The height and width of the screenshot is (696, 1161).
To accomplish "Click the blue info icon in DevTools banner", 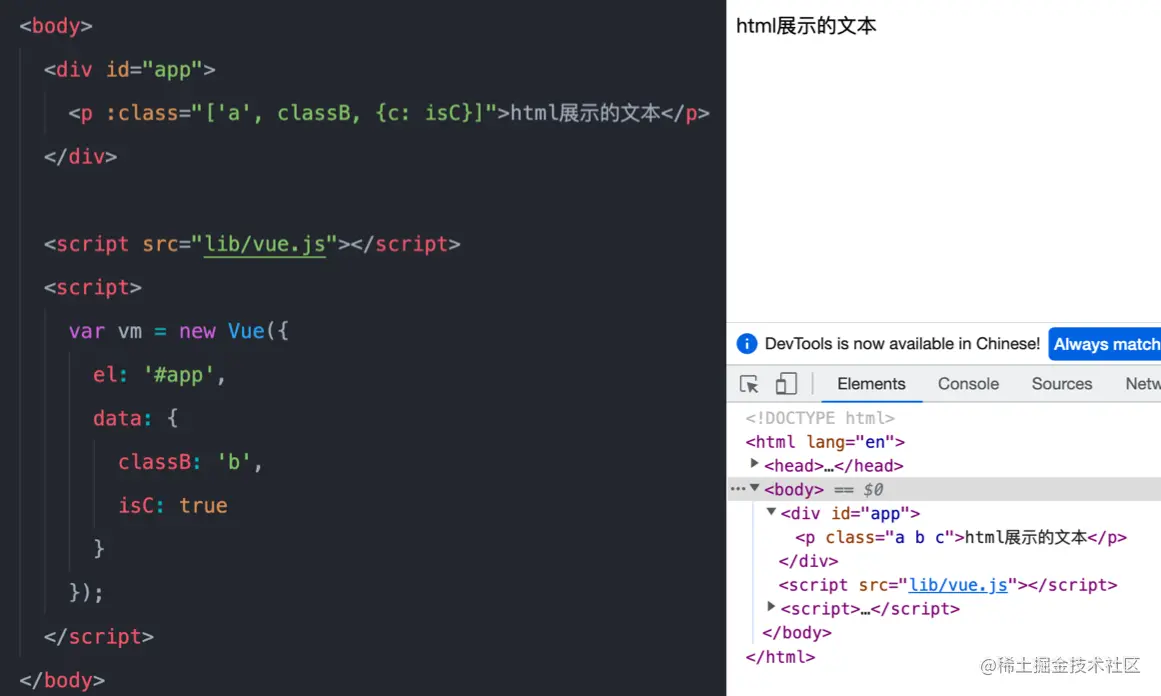I will coord(746,344).
